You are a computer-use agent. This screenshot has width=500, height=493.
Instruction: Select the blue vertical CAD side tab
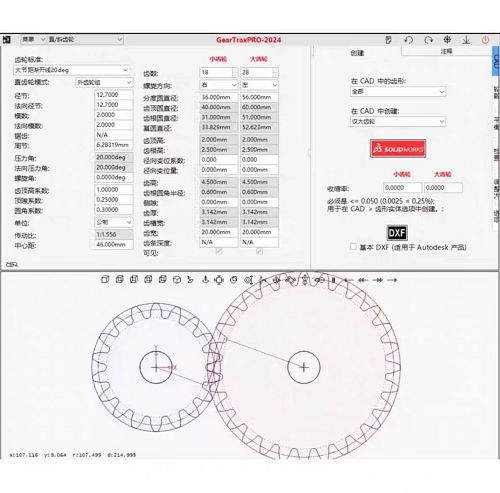point(496,61)
